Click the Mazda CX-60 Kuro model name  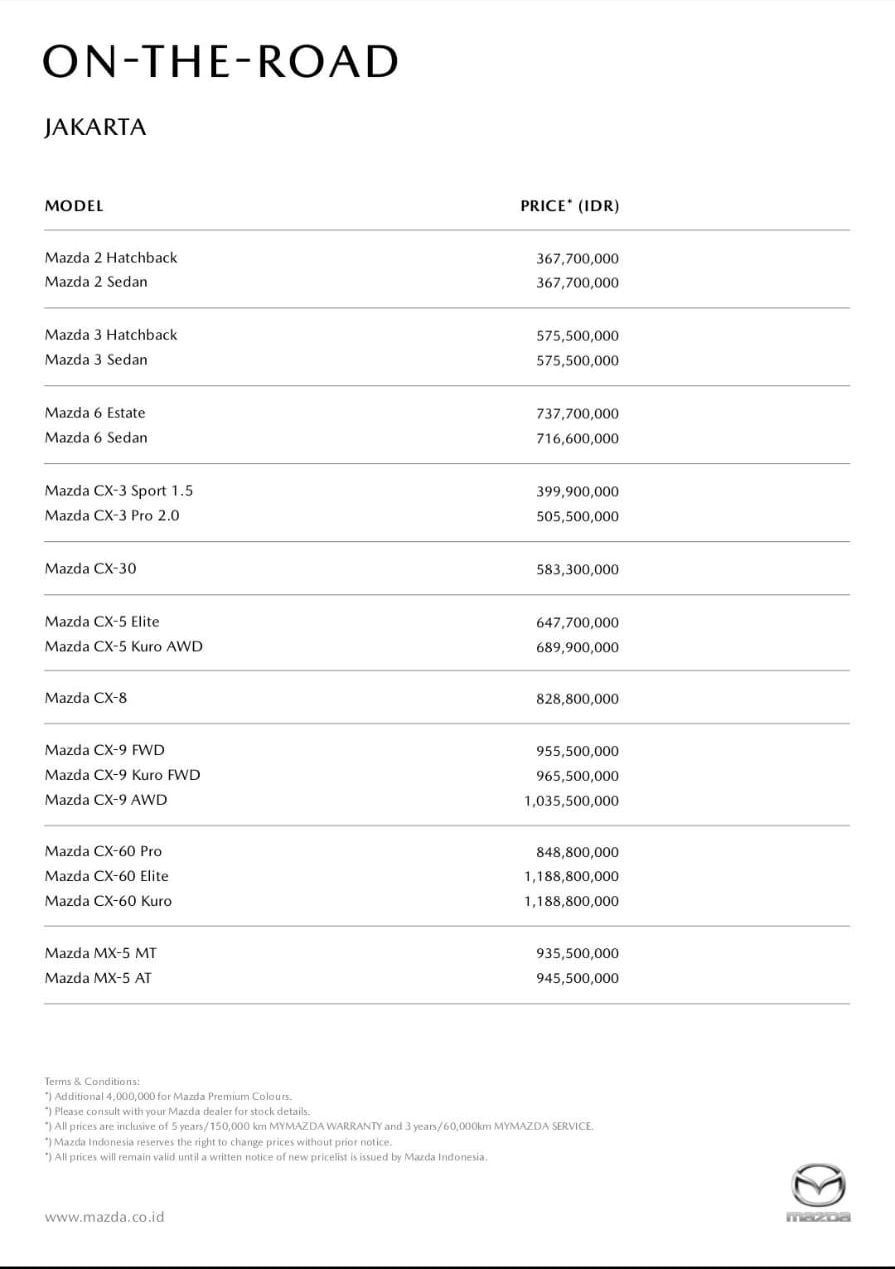108,901
